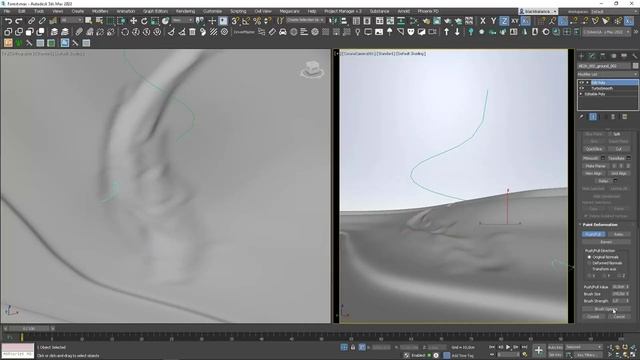Select Deformed Normals radio button
The width and height of the screenshot is (640, 360).
click(589, 263)
